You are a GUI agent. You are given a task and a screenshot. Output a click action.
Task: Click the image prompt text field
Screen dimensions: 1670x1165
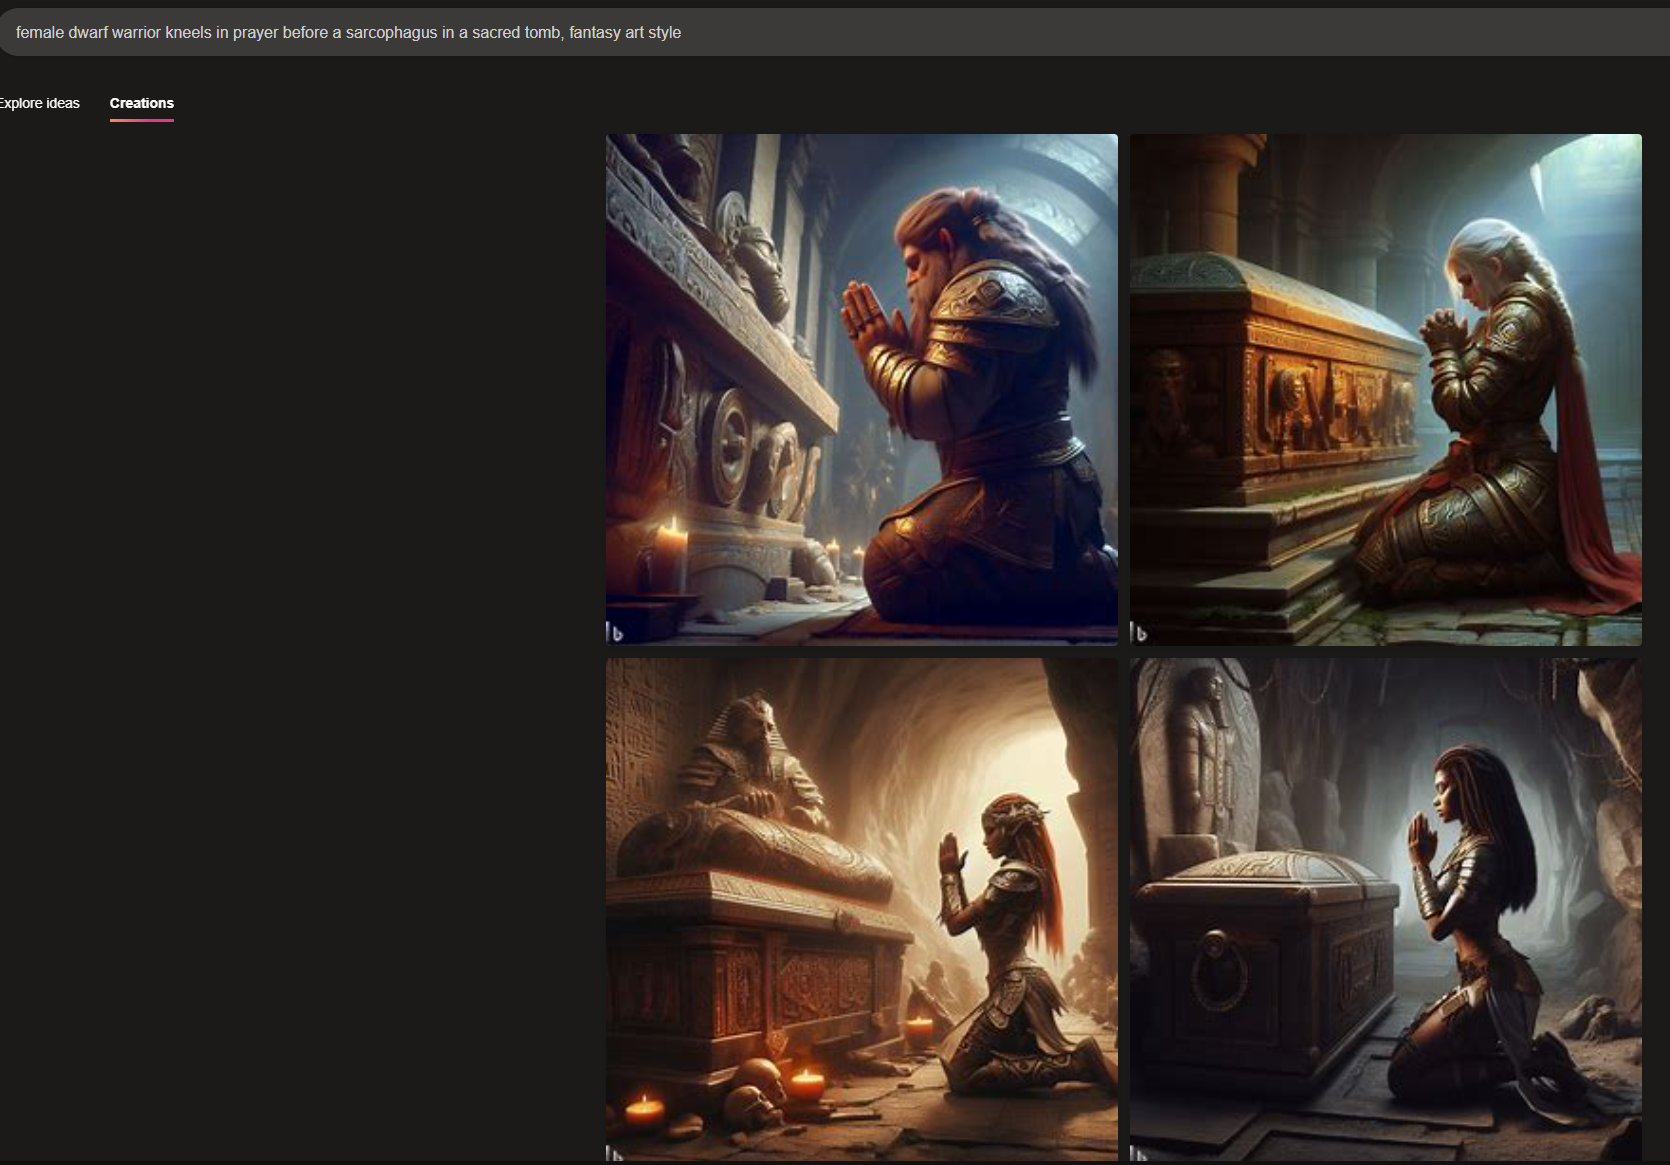[800, 33]
